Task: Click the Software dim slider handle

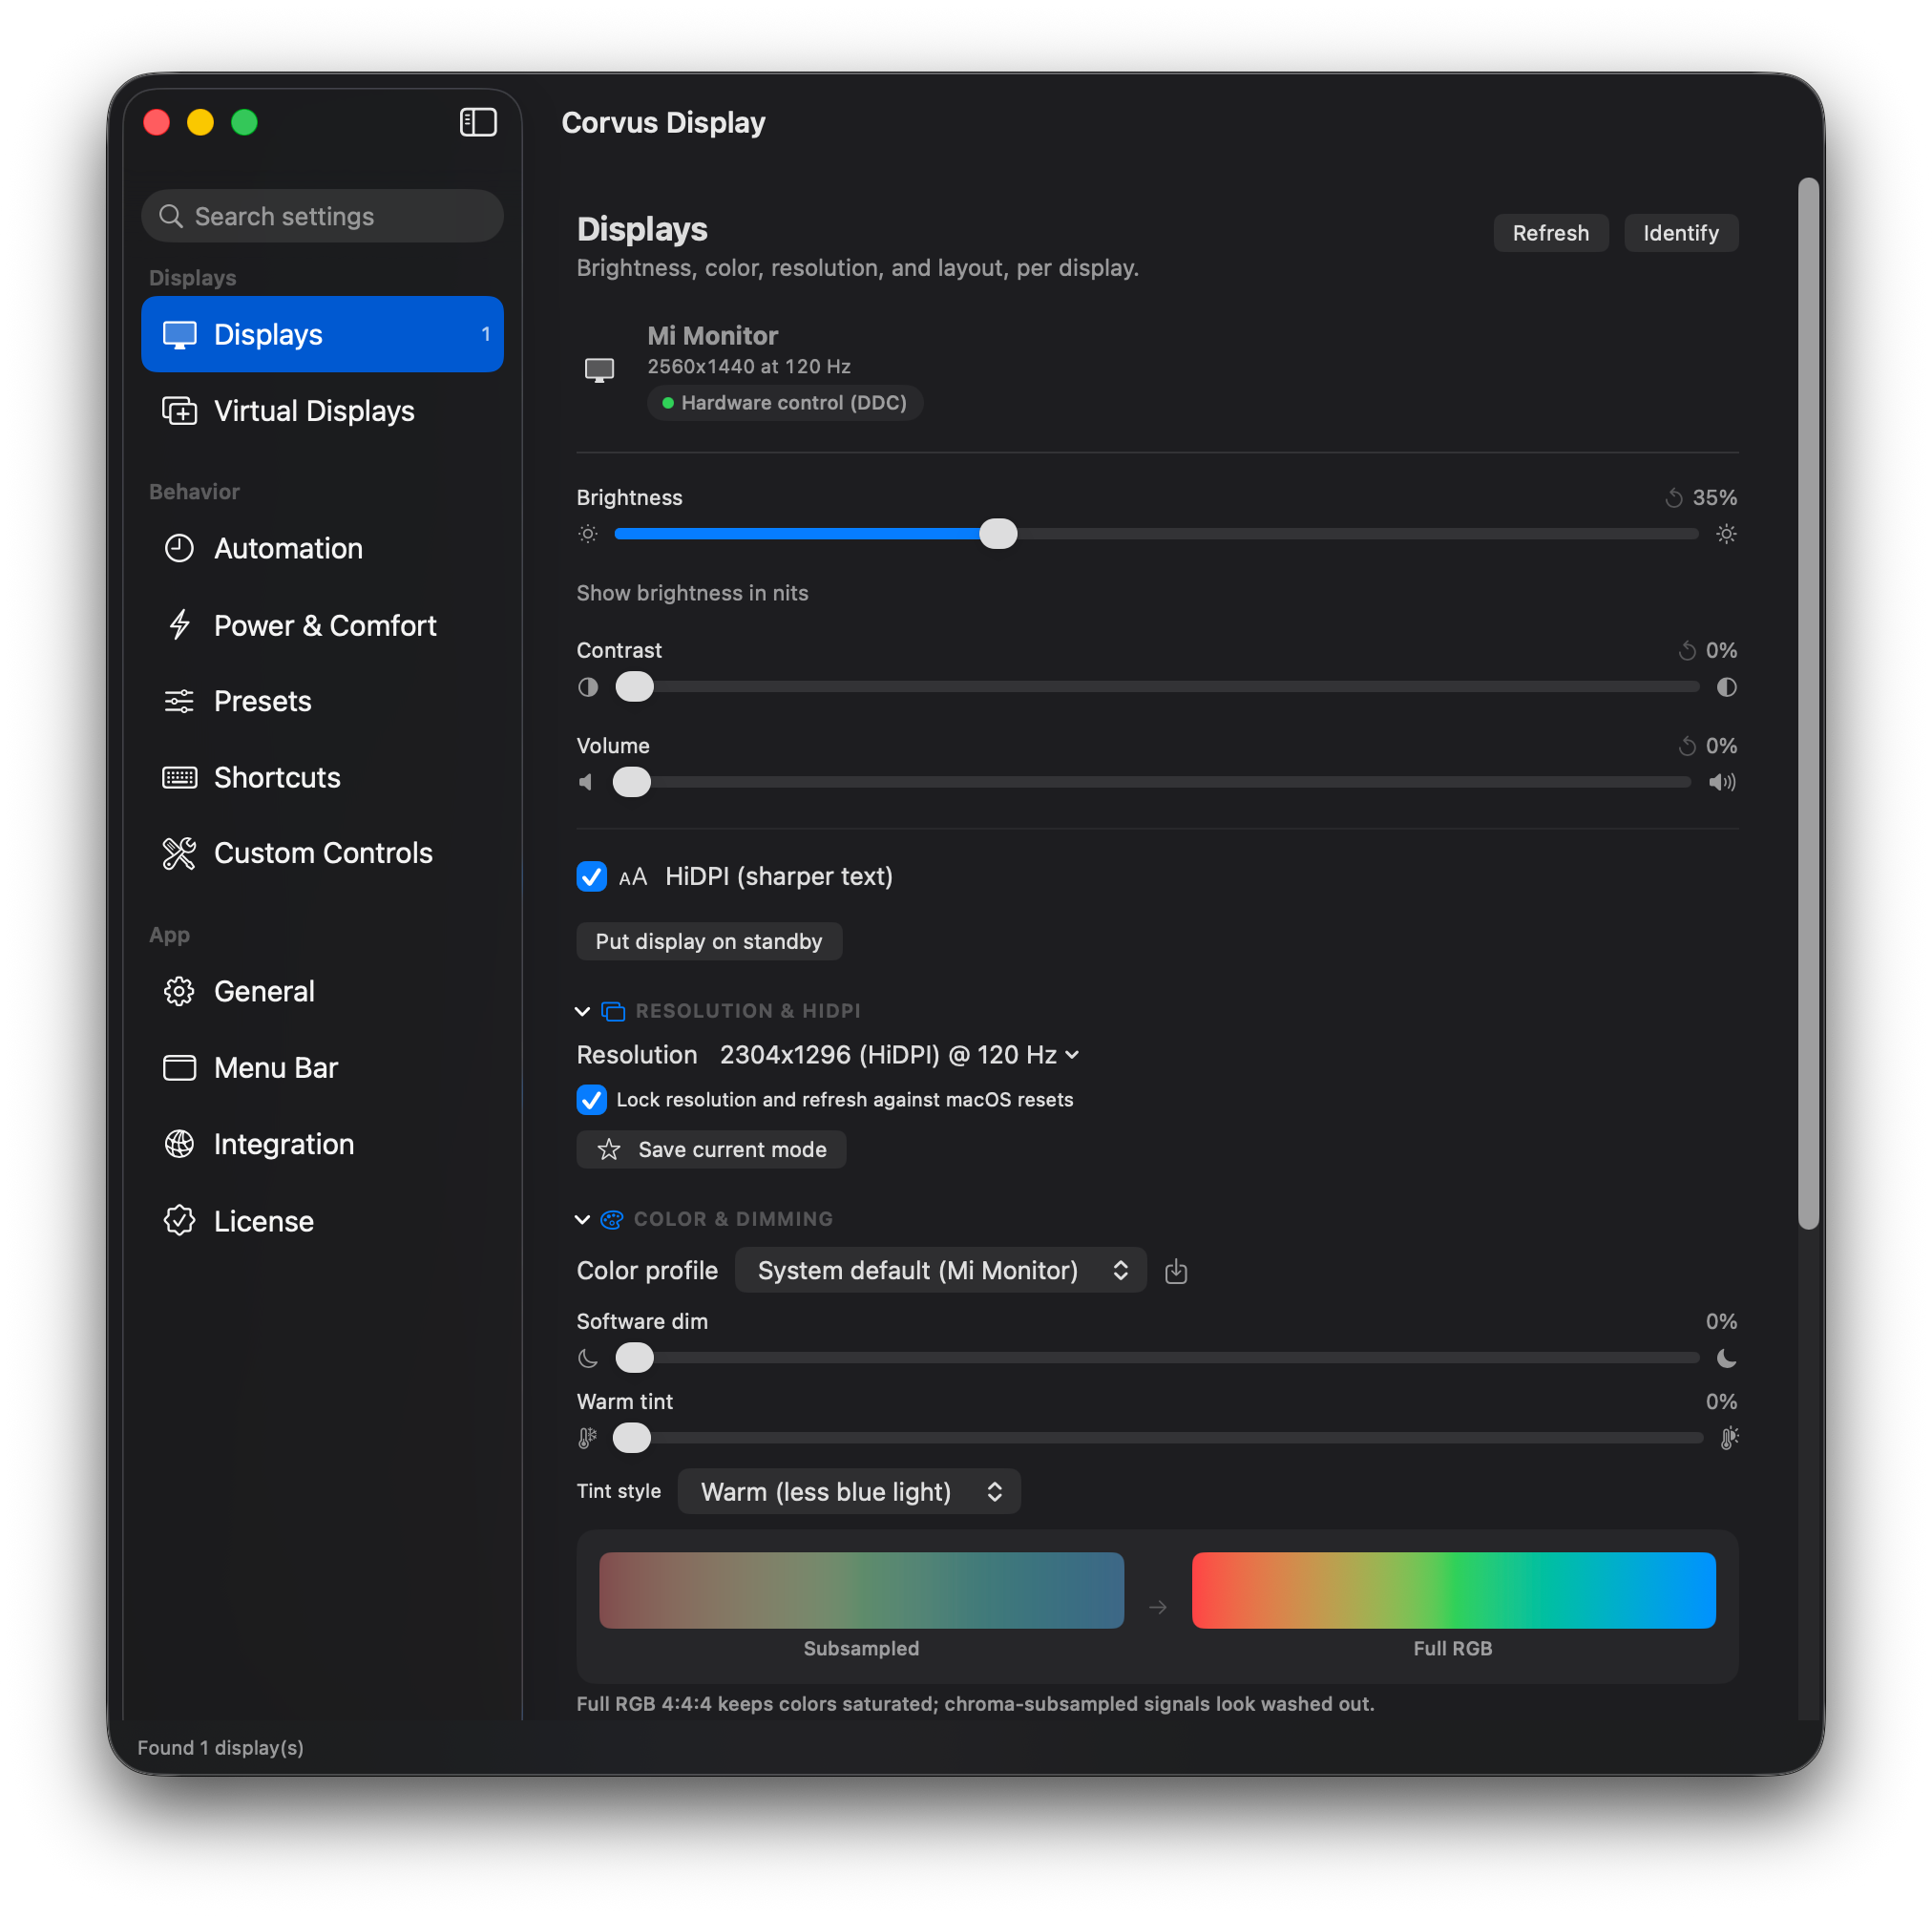Action: pyautogui.click(x=634, y=1358)
